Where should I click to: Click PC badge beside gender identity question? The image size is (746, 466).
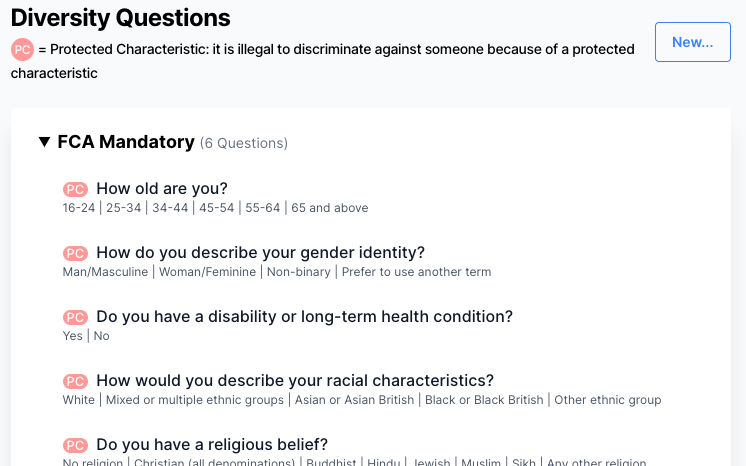75,253
